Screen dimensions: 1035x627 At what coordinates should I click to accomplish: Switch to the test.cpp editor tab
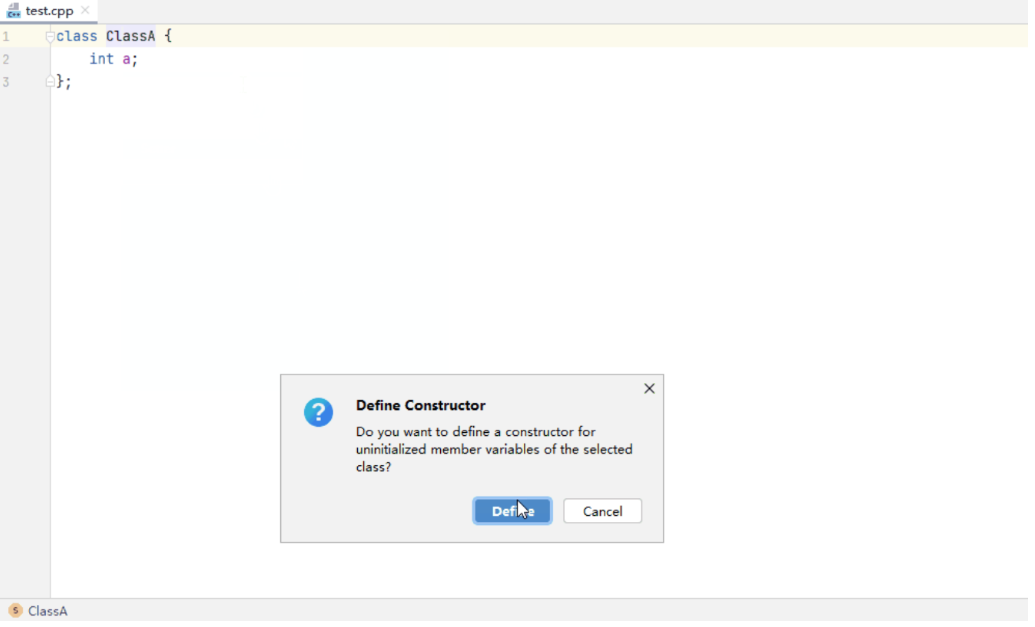[x=49, y=11]
